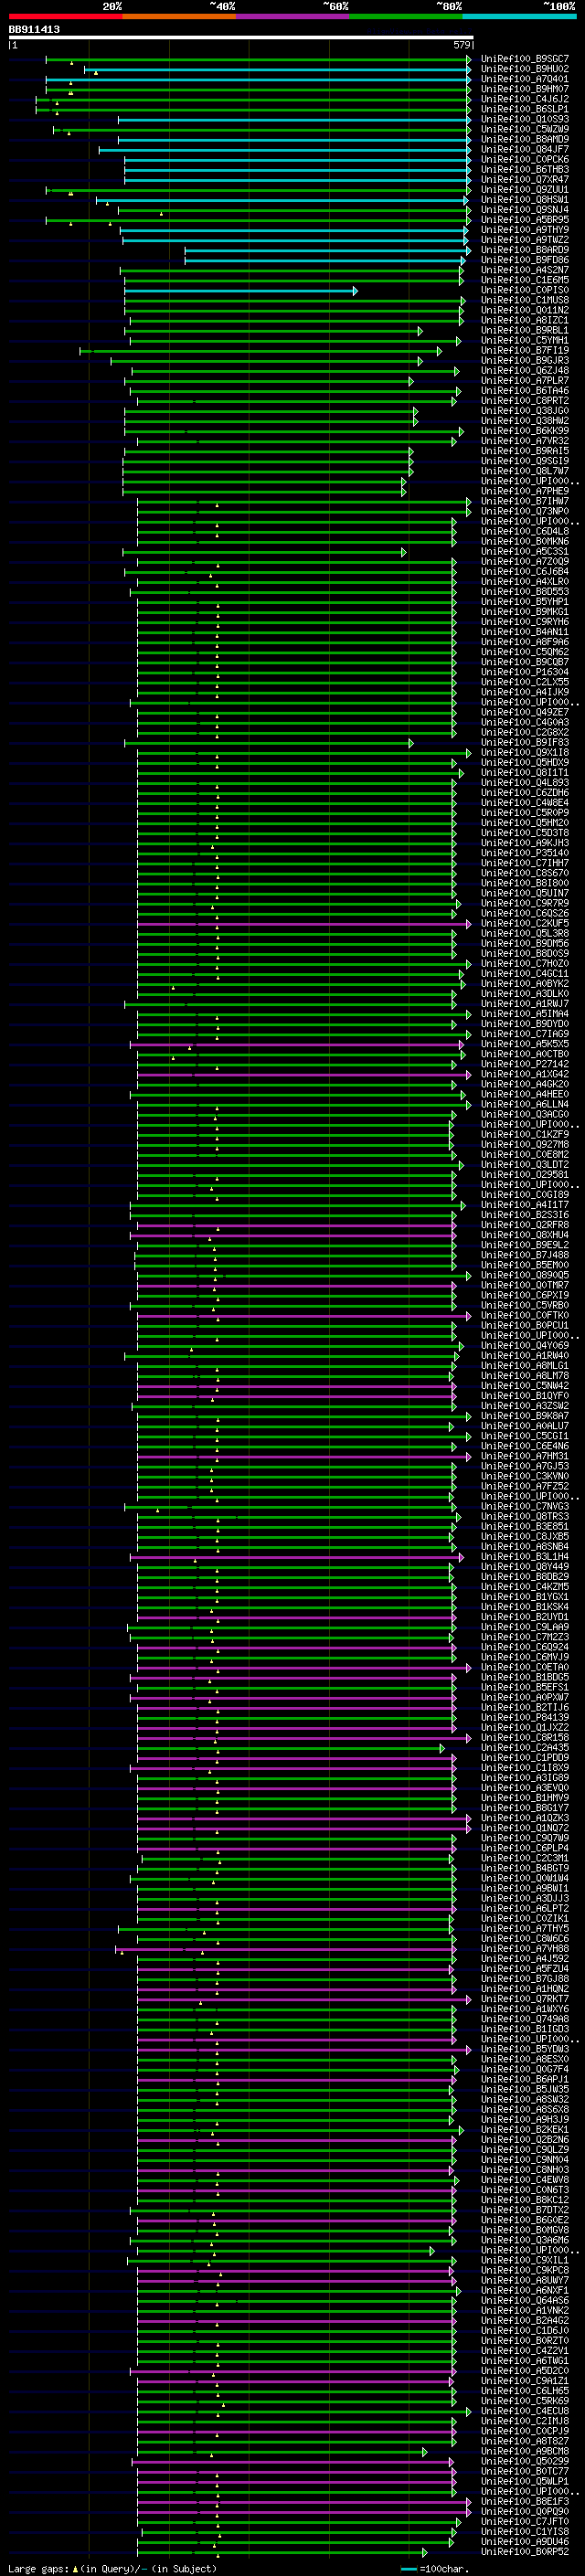Open hit UniRef100_C8PRT2
585x2576 pixels.
[x=525, y=401]
